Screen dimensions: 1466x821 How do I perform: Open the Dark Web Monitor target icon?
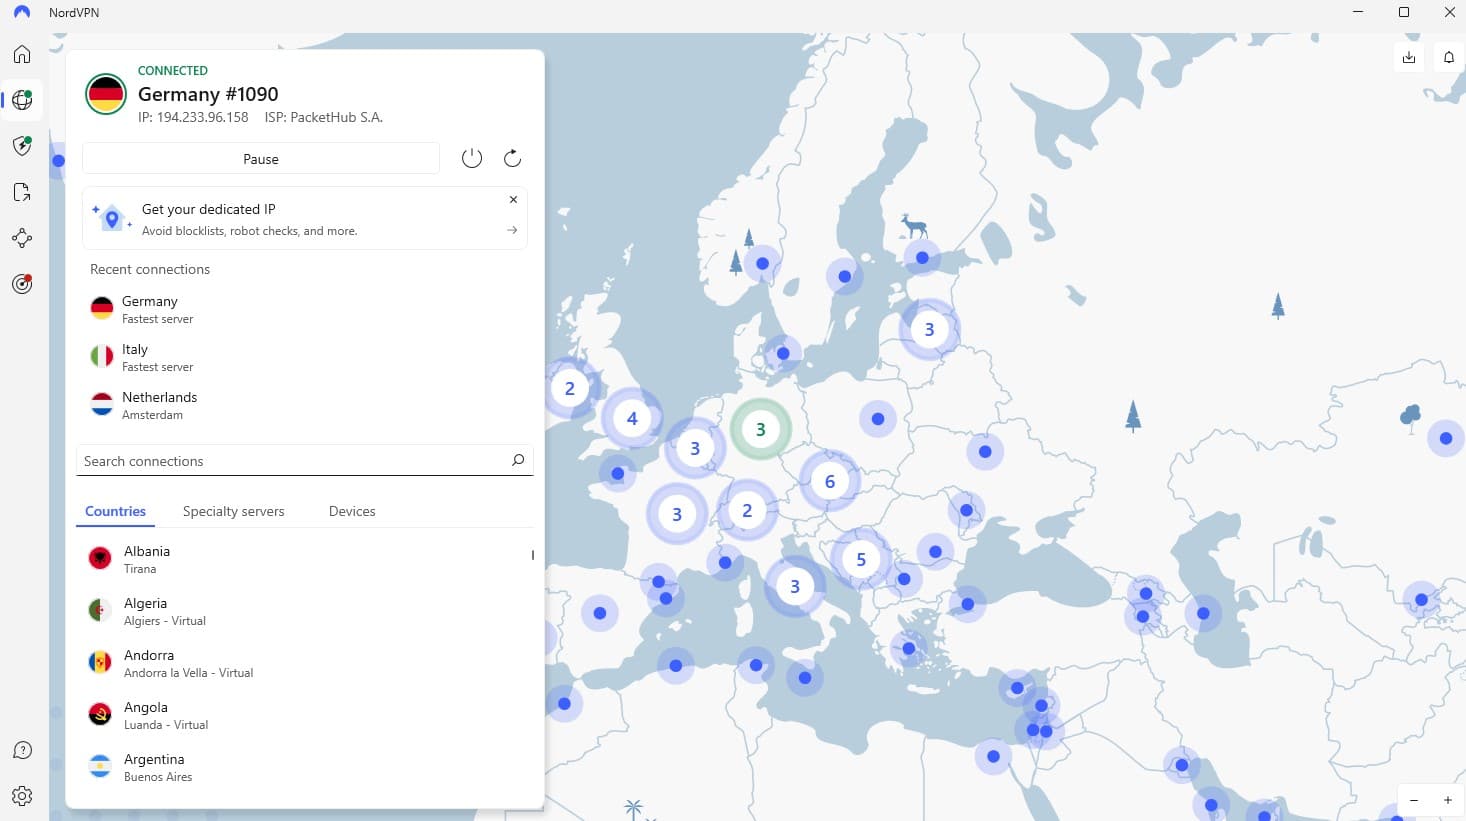point(22,284)
